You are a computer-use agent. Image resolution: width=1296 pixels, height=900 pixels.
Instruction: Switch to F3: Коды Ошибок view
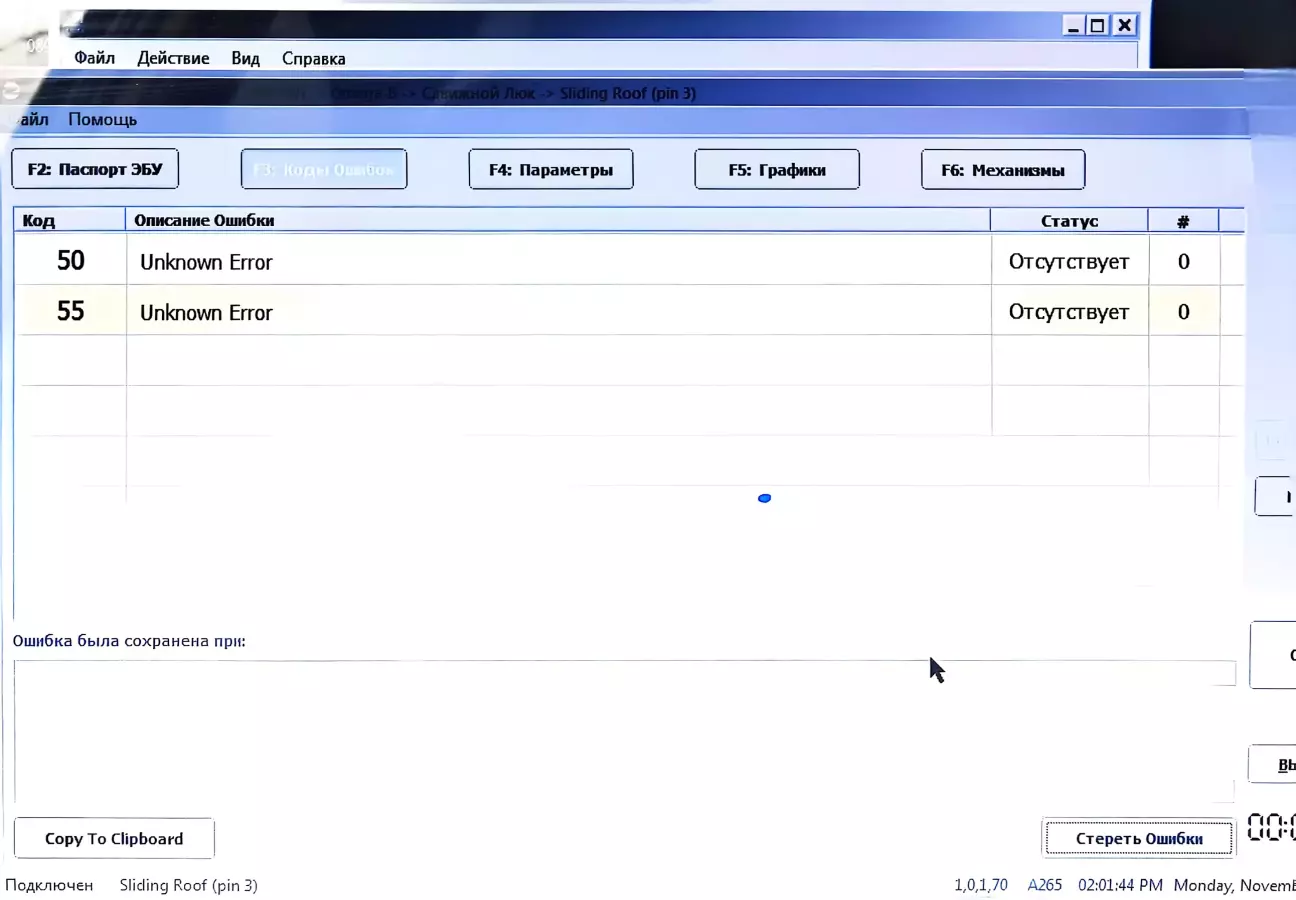tap(324, 169)
